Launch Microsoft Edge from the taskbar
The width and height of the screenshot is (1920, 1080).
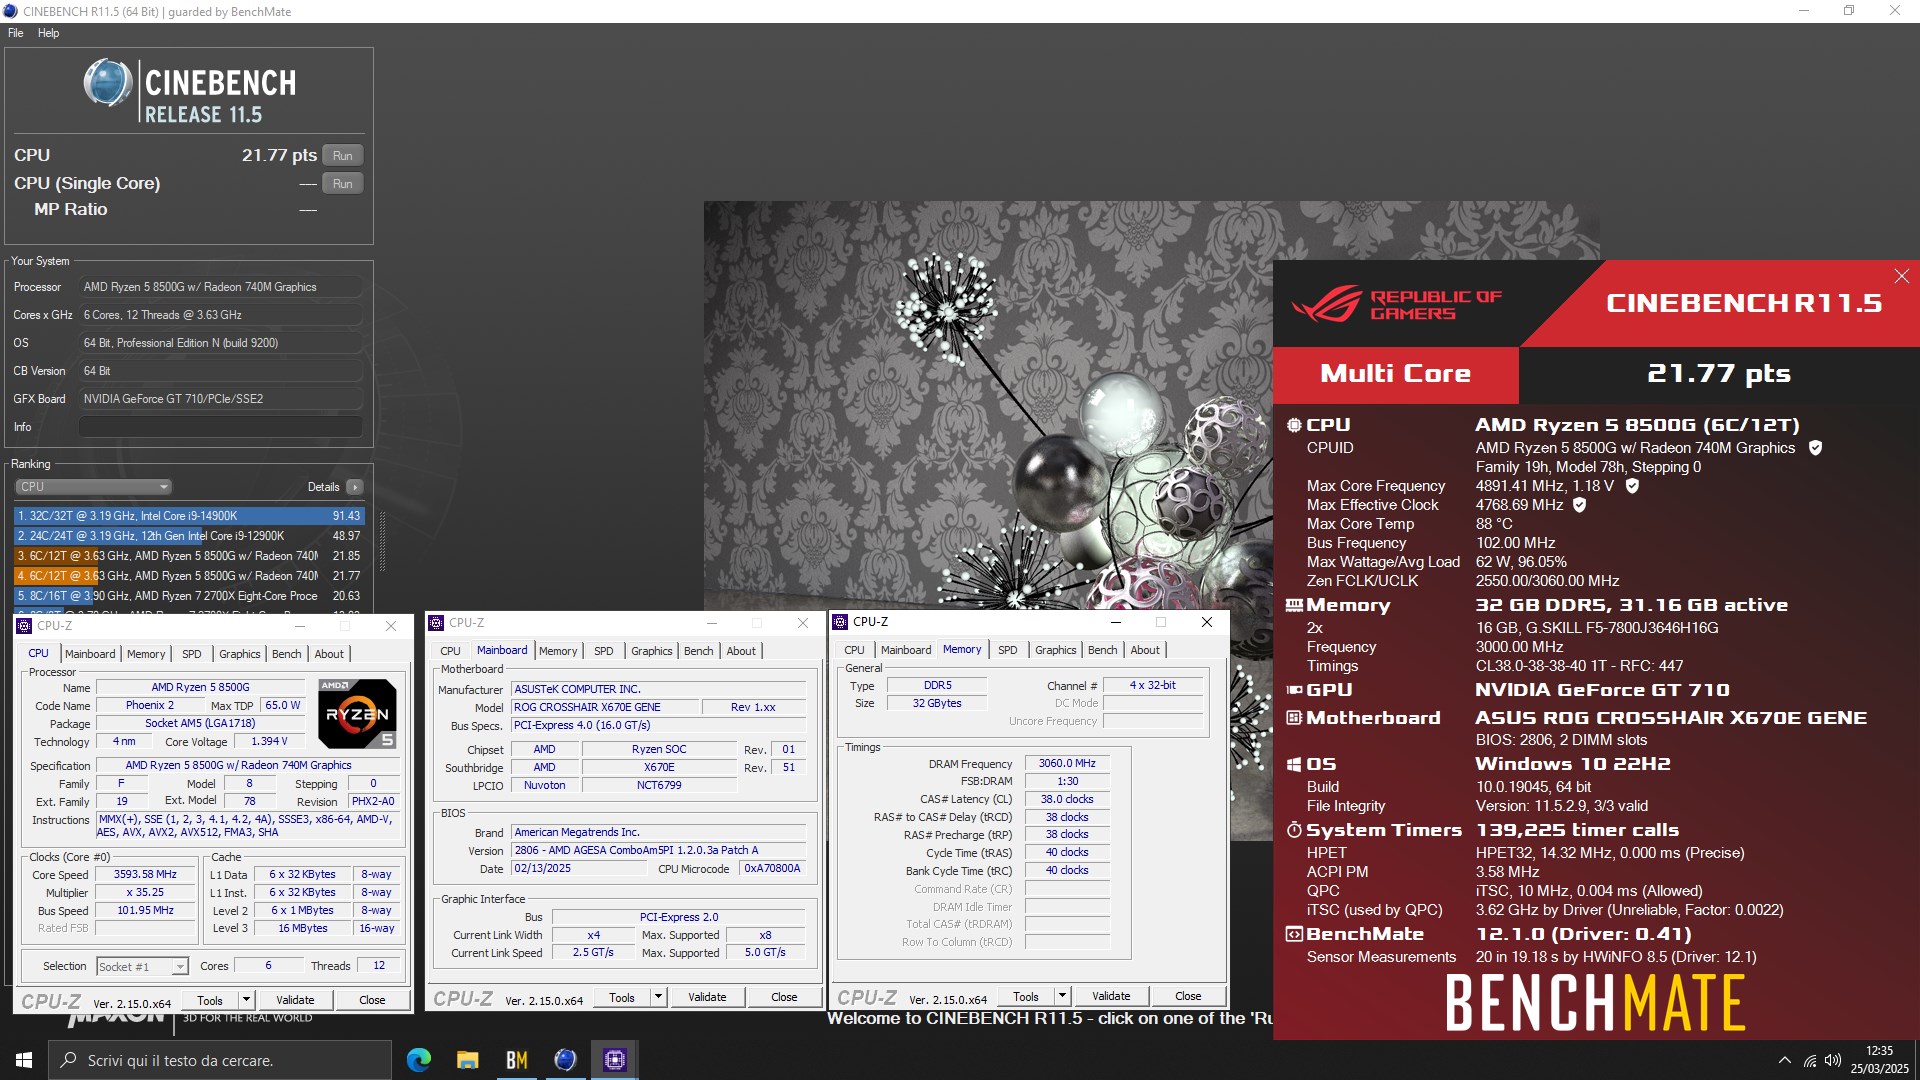point(419,1060)
